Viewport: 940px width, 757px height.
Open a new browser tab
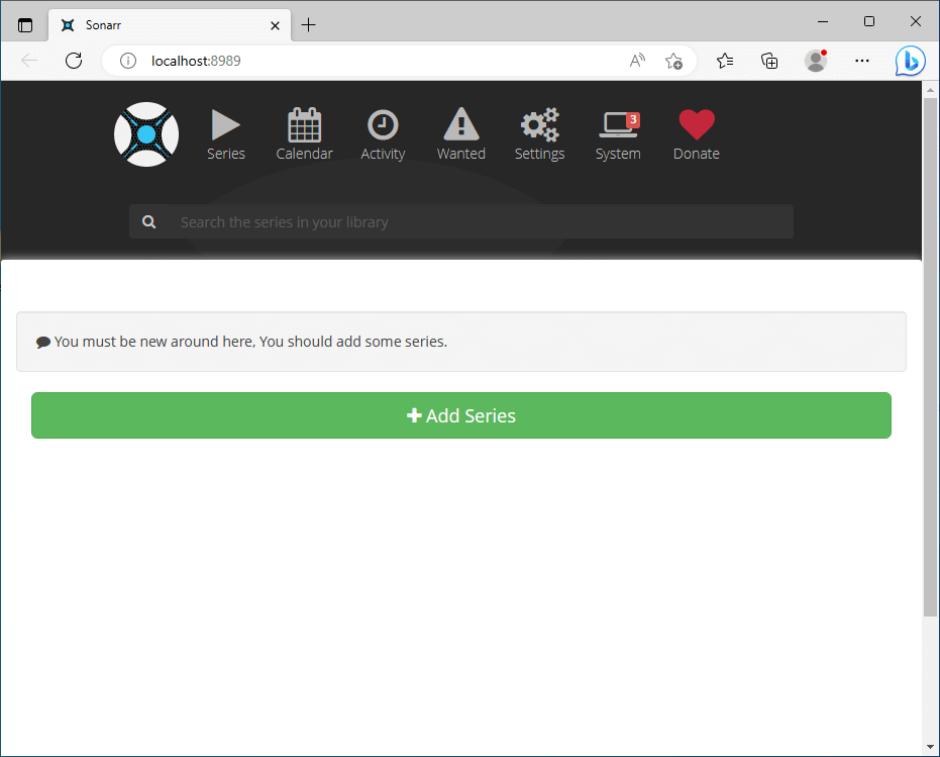click(x=308, y=25)
